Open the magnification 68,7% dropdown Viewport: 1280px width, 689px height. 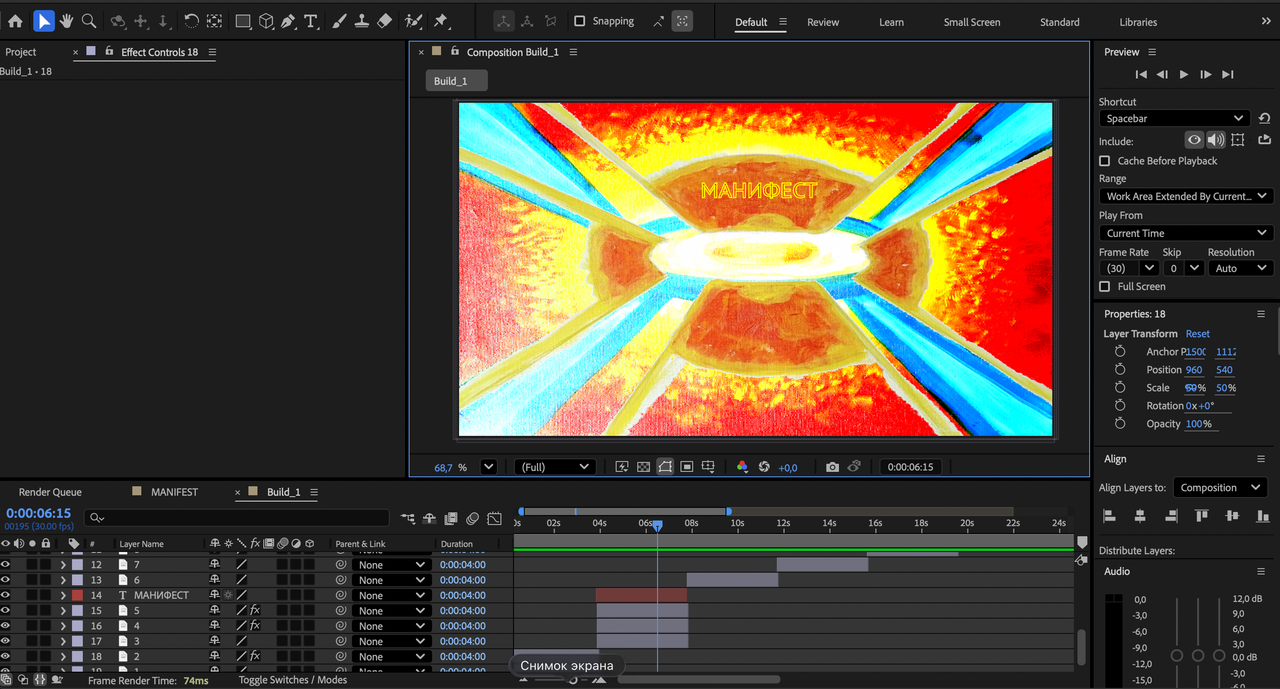pos(488,467)
